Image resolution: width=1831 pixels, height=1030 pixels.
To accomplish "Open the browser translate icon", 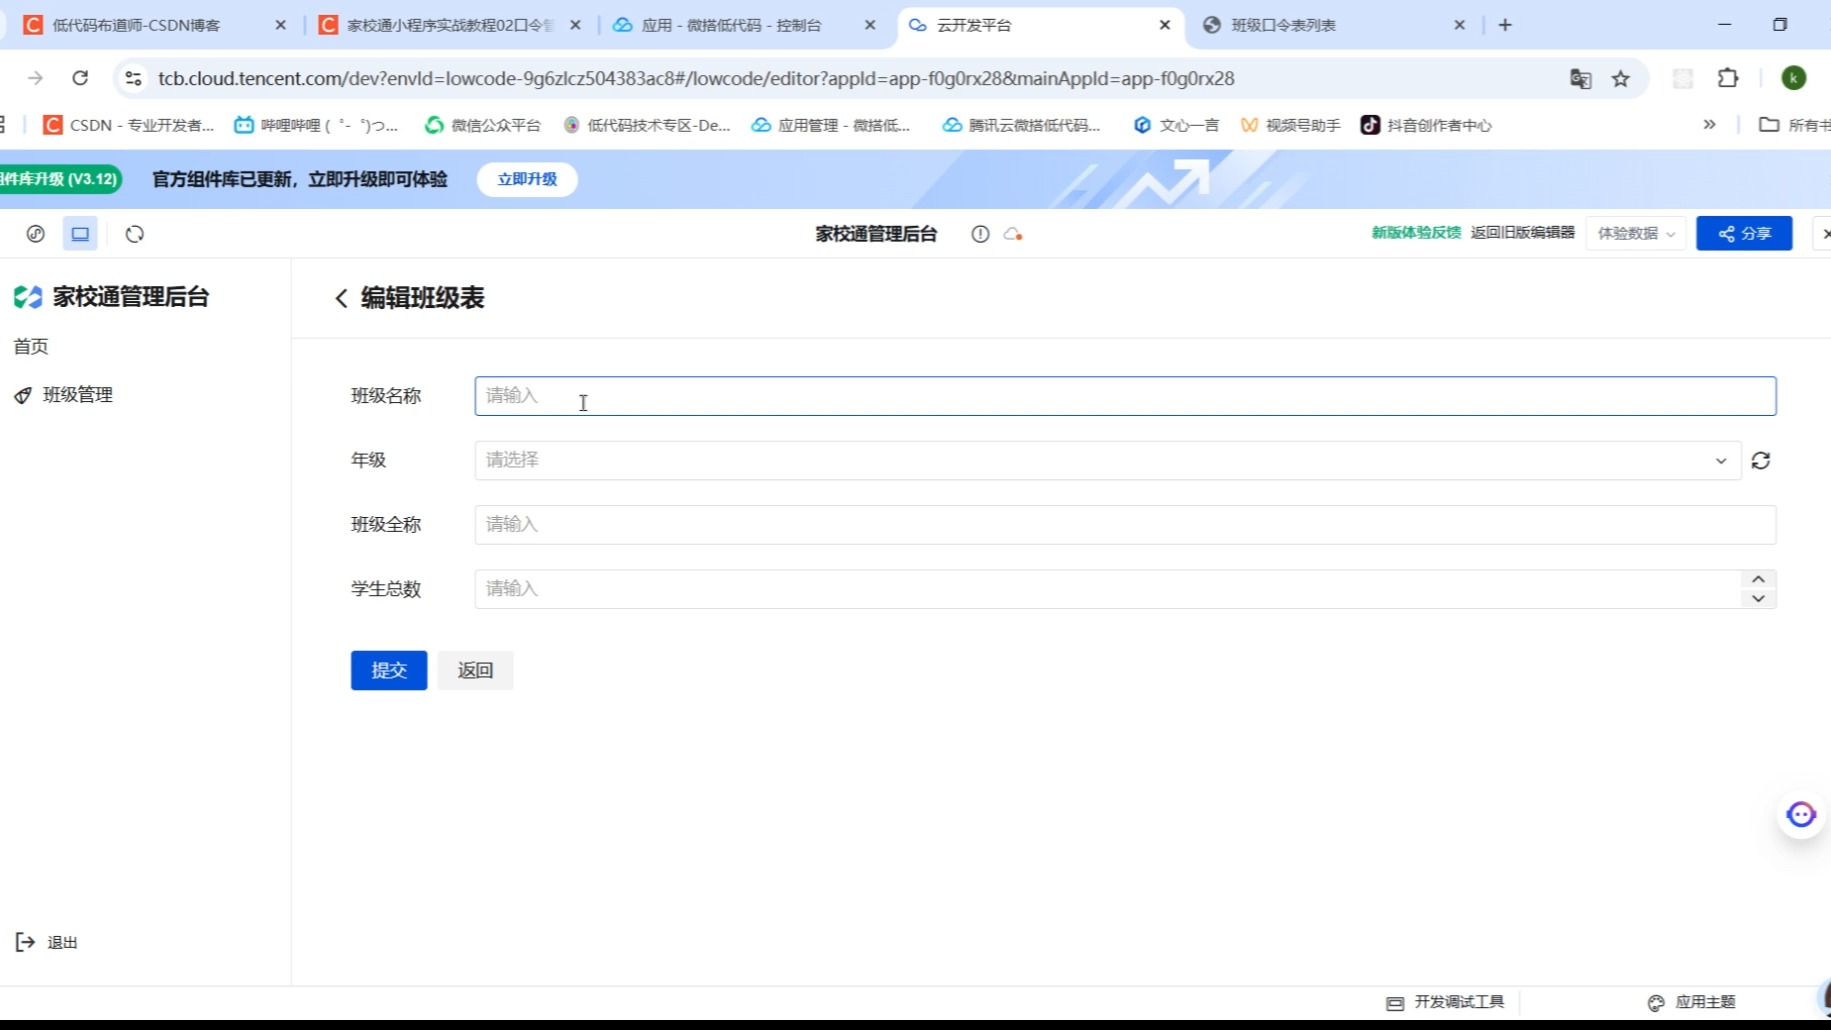I will (x=1580, y=78).
